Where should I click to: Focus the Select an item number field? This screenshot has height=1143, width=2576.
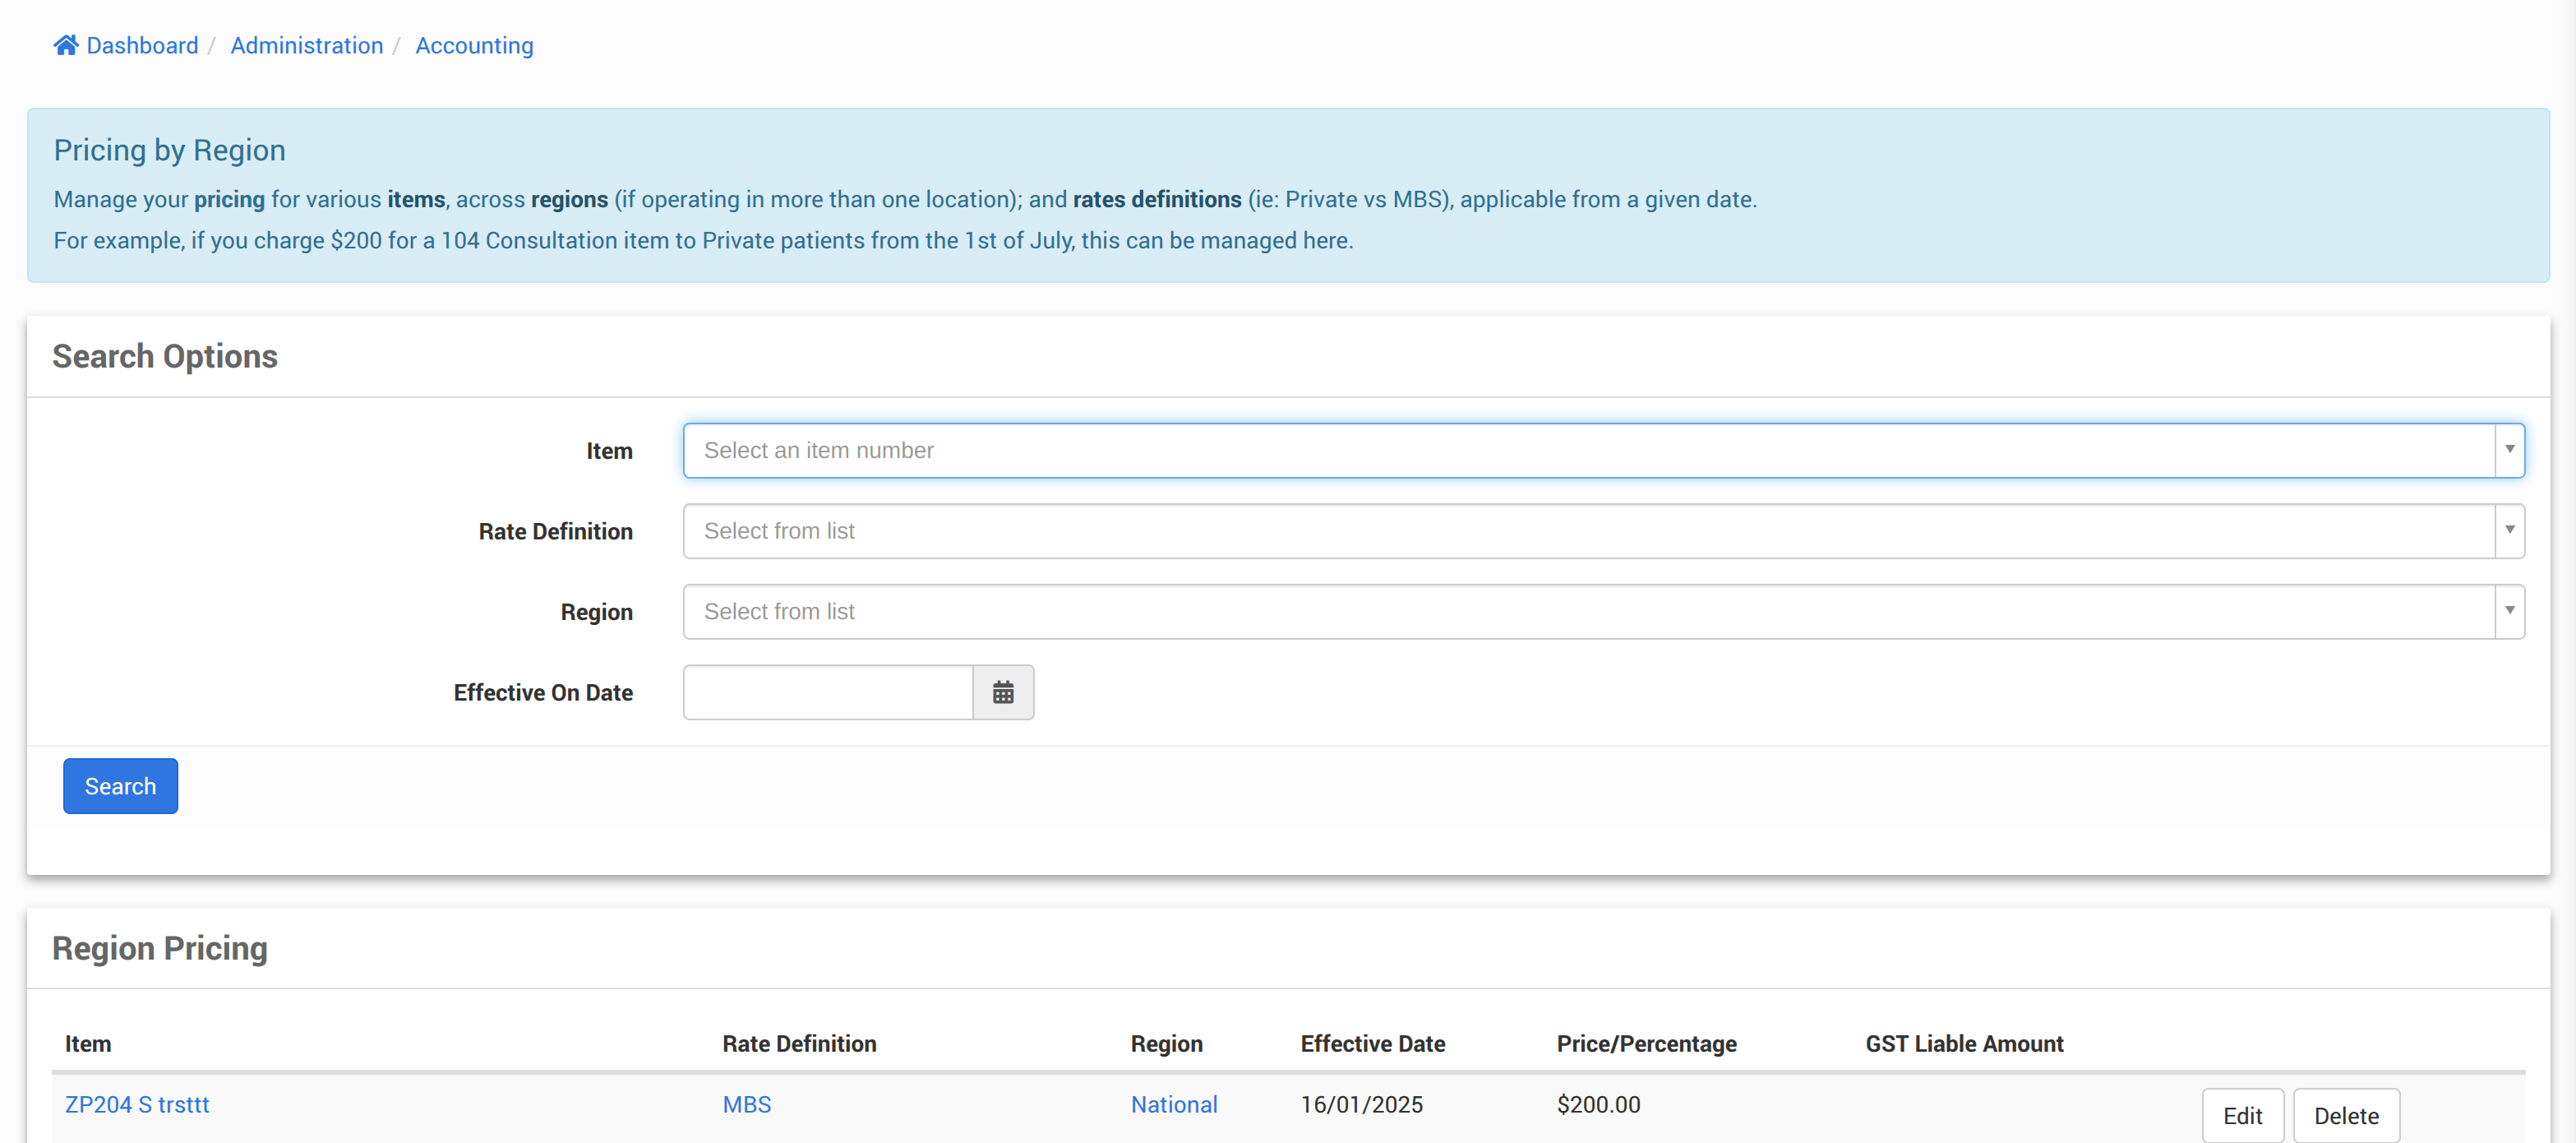point(1588,450)
